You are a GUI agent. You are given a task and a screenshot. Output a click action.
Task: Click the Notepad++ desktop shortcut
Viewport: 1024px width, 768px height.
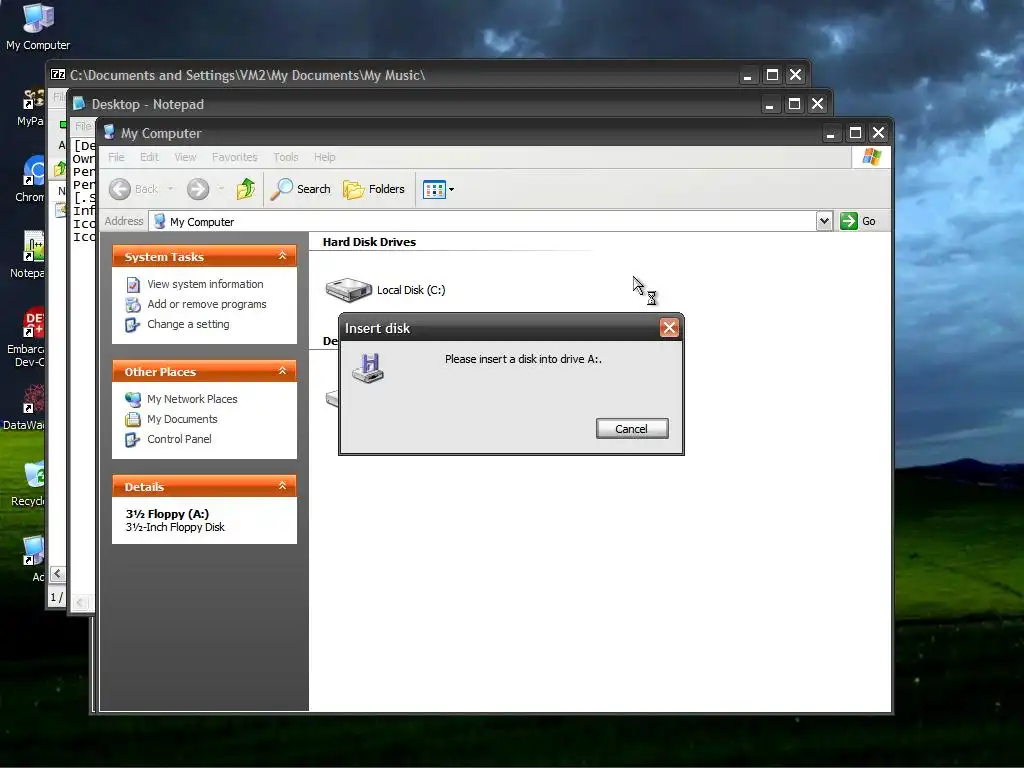coord(29,255)
